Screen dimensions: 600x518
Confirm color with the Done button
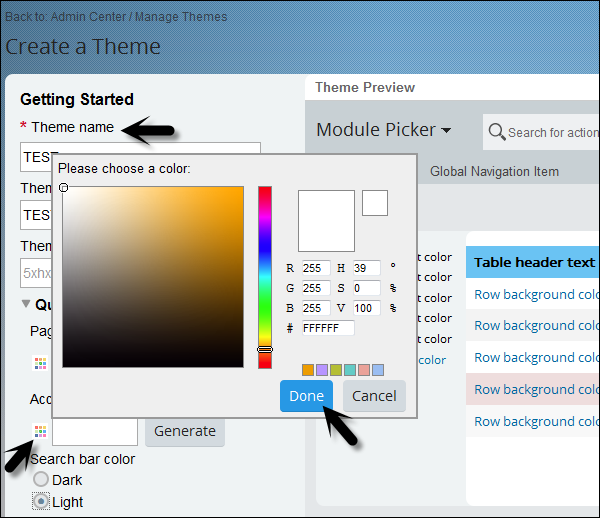[x=306, y=395]
